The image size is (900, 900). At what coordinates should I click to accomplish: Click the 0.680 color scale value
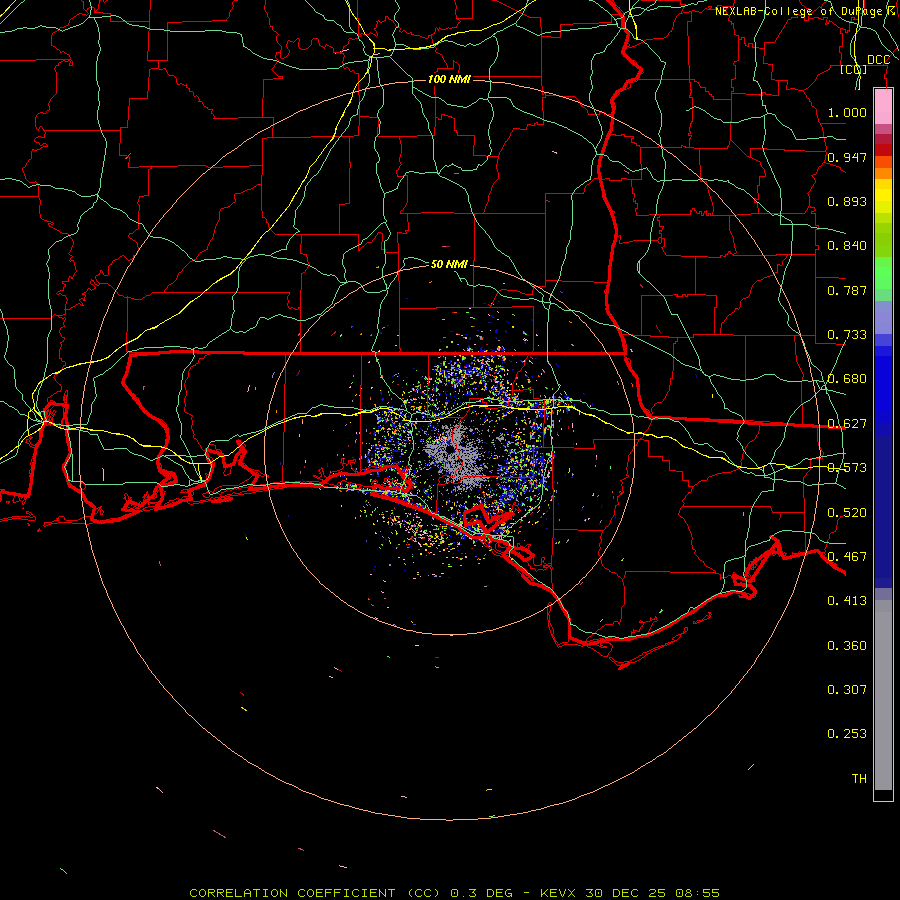click(x=847, y=379)
